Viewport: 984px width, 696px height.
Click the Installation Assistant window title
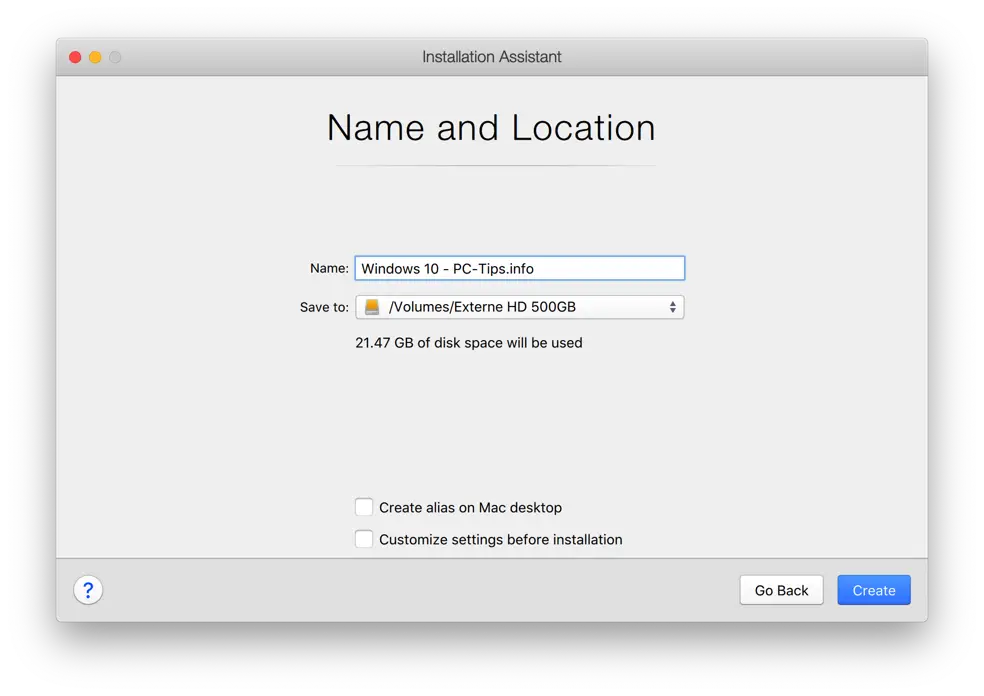coord(491,56)
